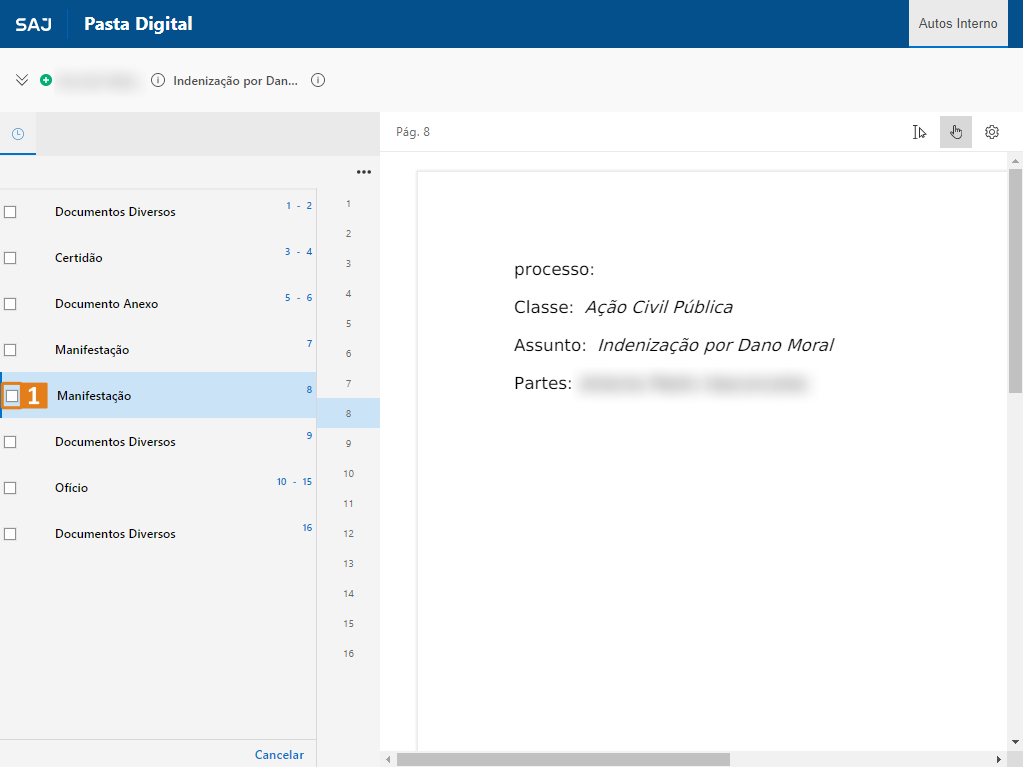Go to page 16 in page list

pos(348,654)
